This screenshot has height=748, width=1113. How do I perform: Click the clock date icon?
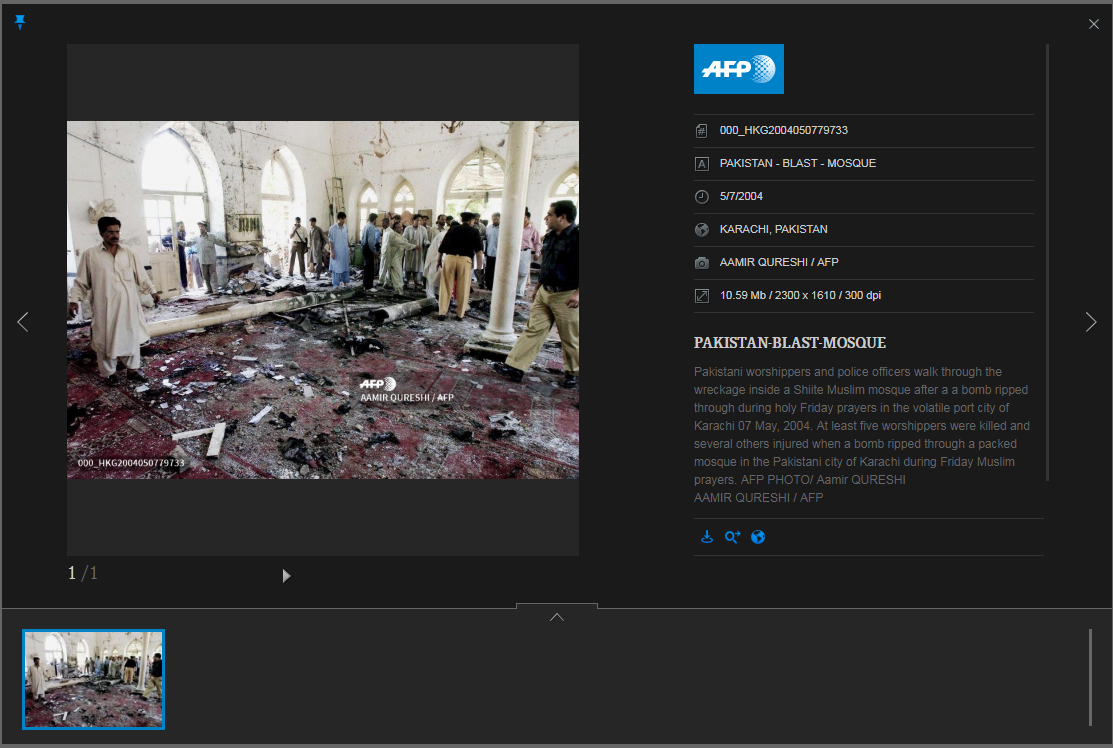(x=701, y=197)
